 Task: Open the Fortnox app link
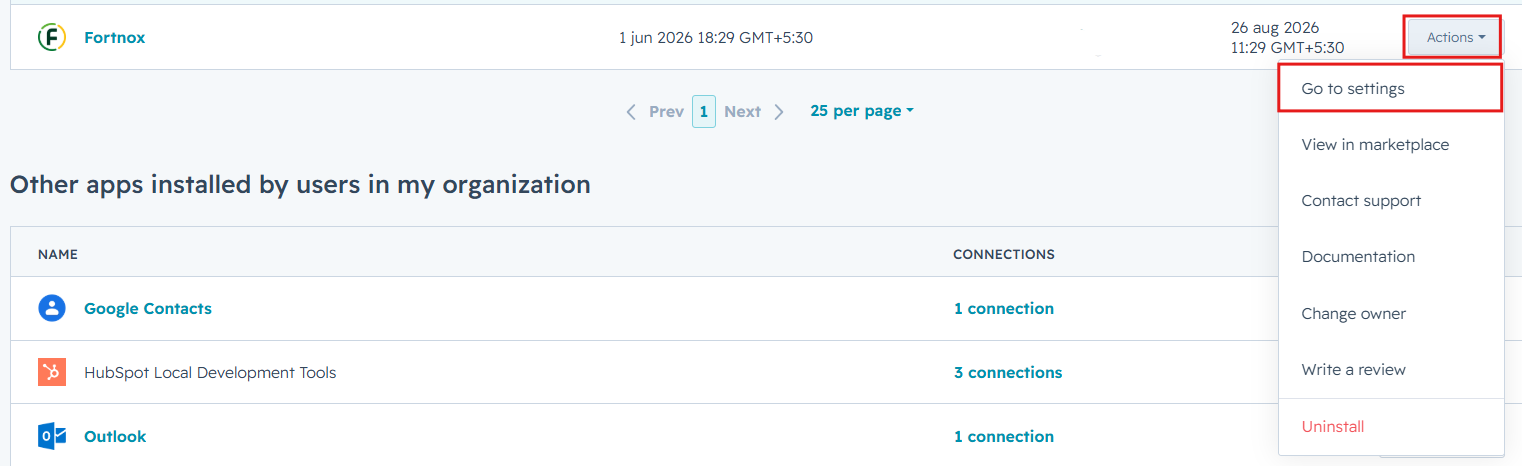pyautogui.click(x=114, y=38)
